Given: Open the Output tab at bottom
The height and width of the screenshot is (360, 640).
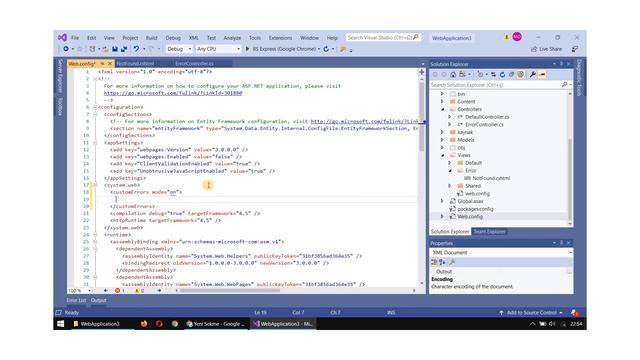Looking at the screenshot, I should [98, 300].
